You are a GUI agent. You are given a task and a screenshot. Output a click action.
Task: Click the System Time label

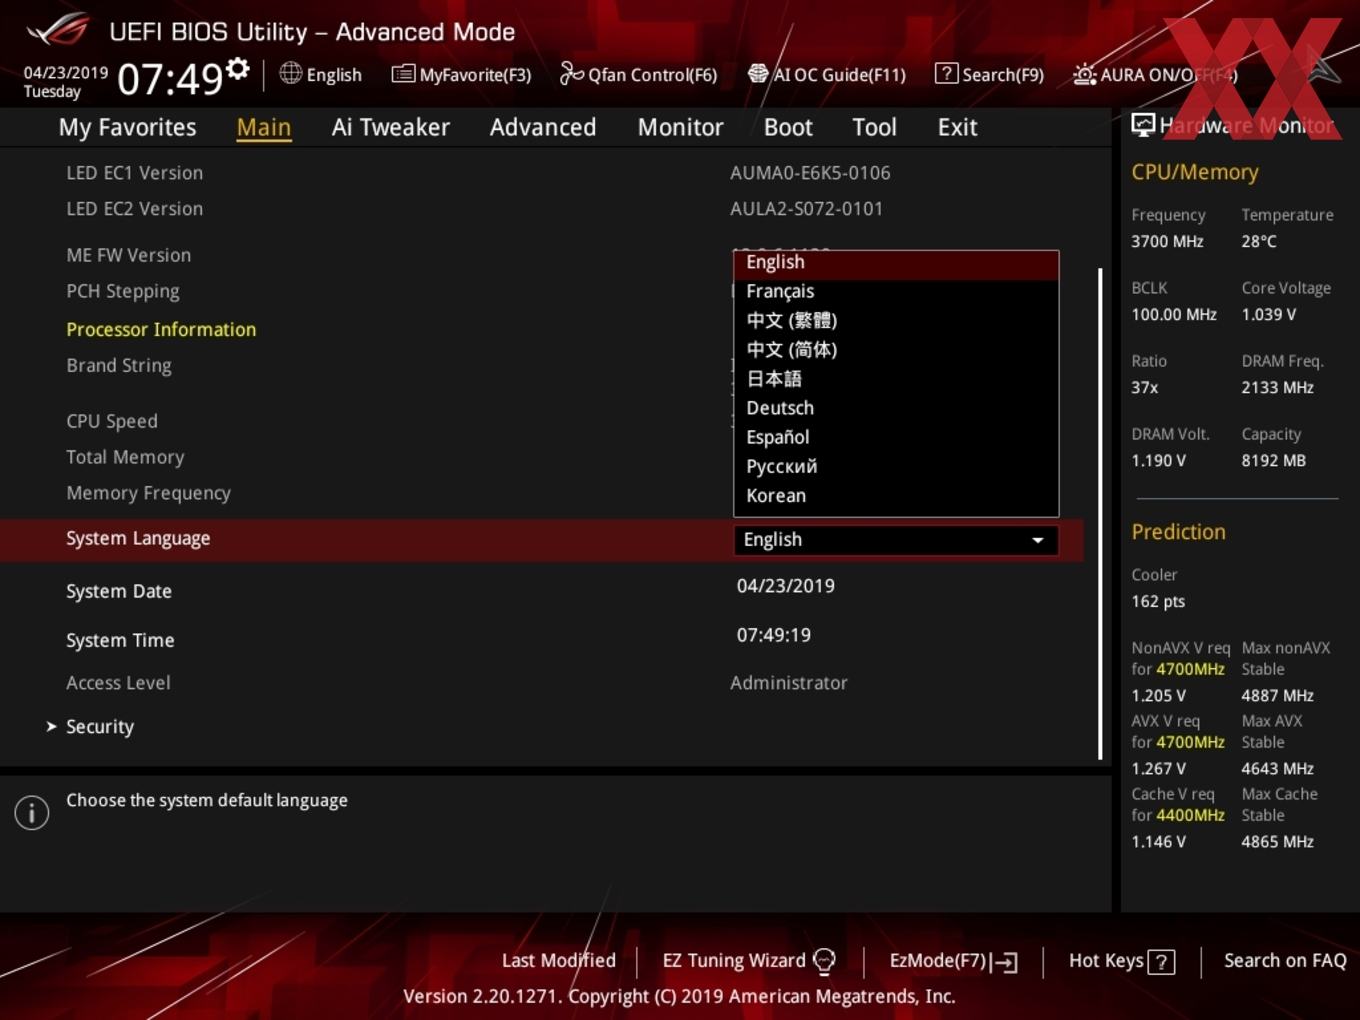[120, 640]
